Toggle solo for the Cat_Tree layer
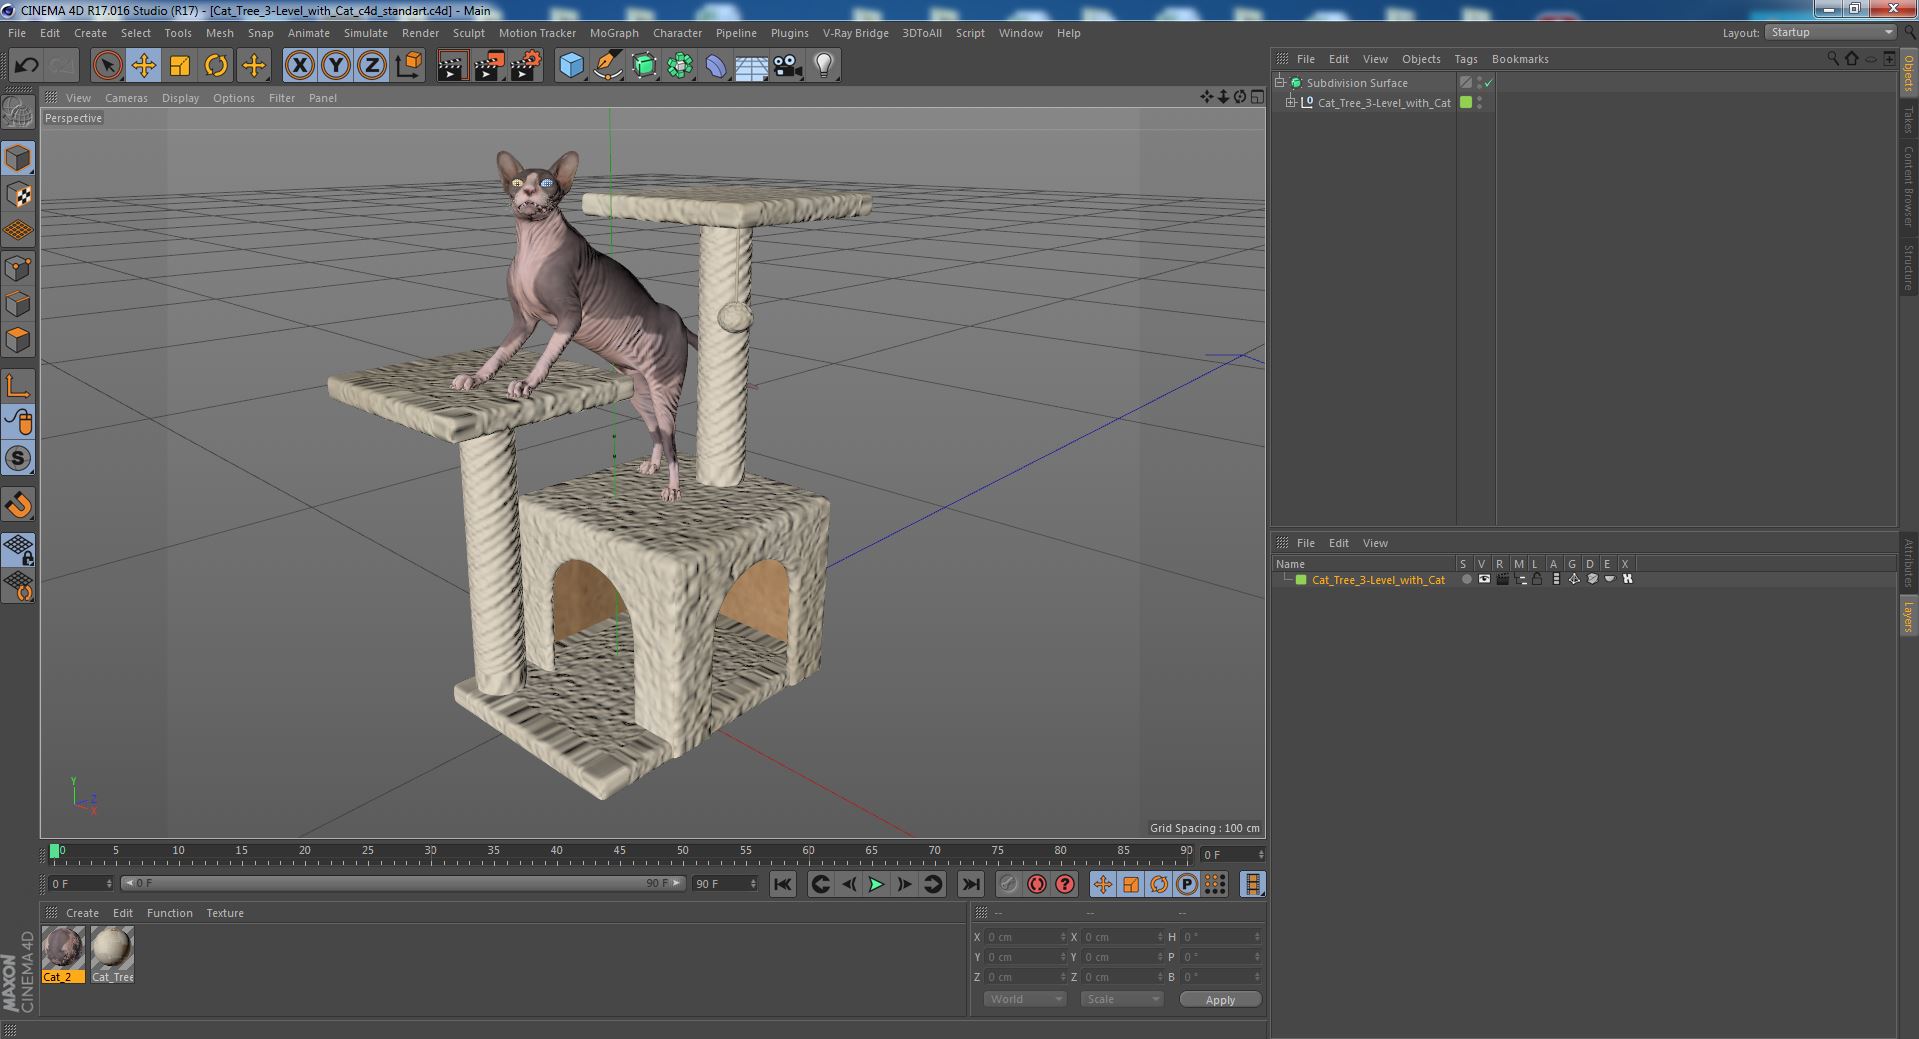The width and height of the screenshot is (1919, 1039). (1466, 579)
